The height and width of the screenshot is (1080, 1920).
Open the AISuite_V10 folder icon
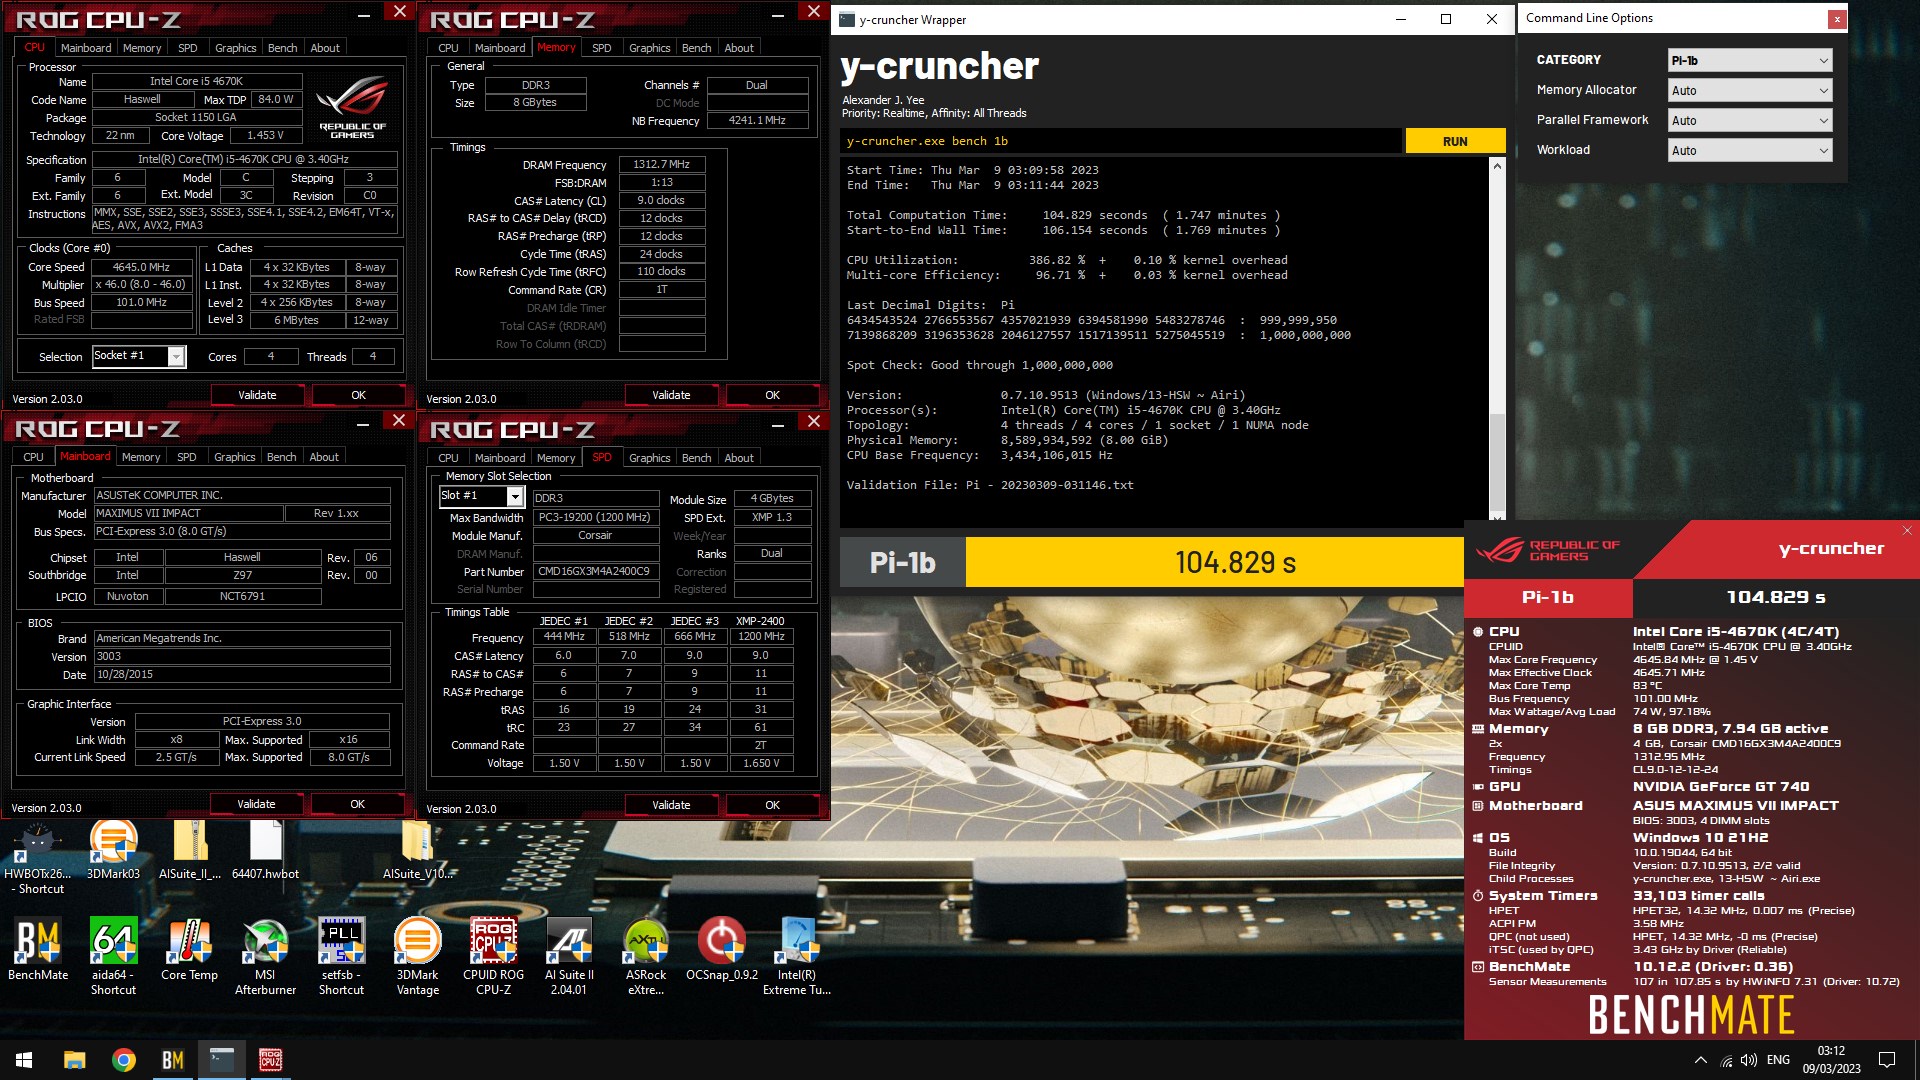click(x=418, y=850)
